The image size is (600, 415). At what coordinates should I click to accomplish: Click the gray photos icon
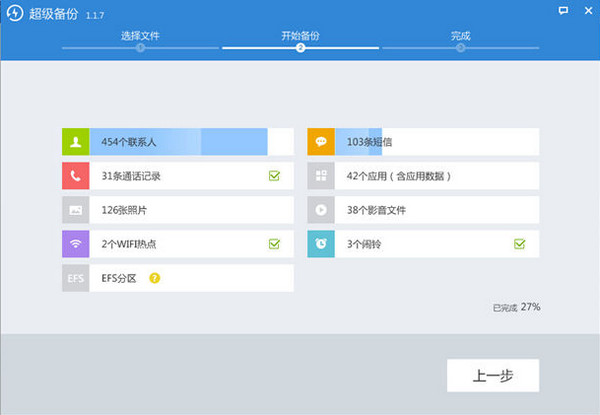pyautogui.click(x=76, y=210)
